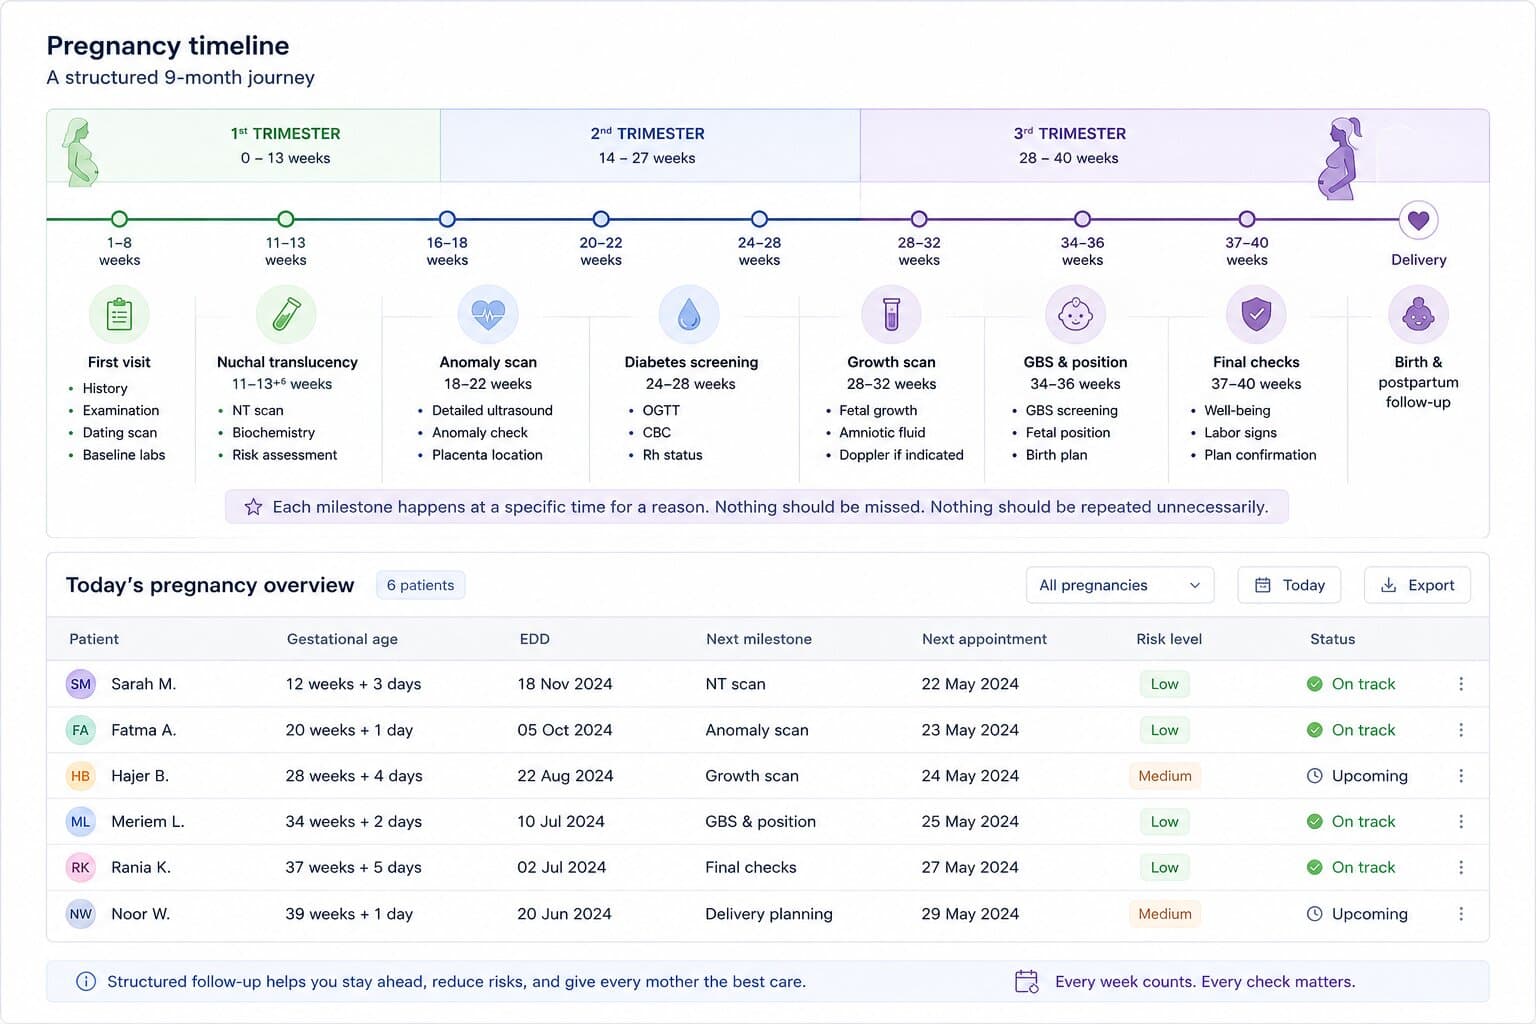The image size is (1536, 1024).
Task: Click the Medium risk badge for Hajer B.
Action: tap(1165, 776)
